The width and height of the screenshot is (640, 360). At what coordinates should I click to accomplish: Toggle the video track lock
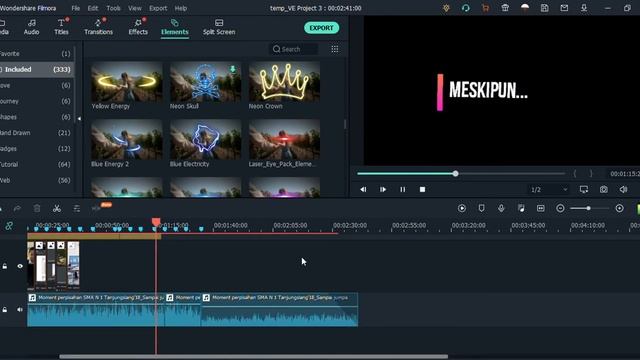point(5,266)
